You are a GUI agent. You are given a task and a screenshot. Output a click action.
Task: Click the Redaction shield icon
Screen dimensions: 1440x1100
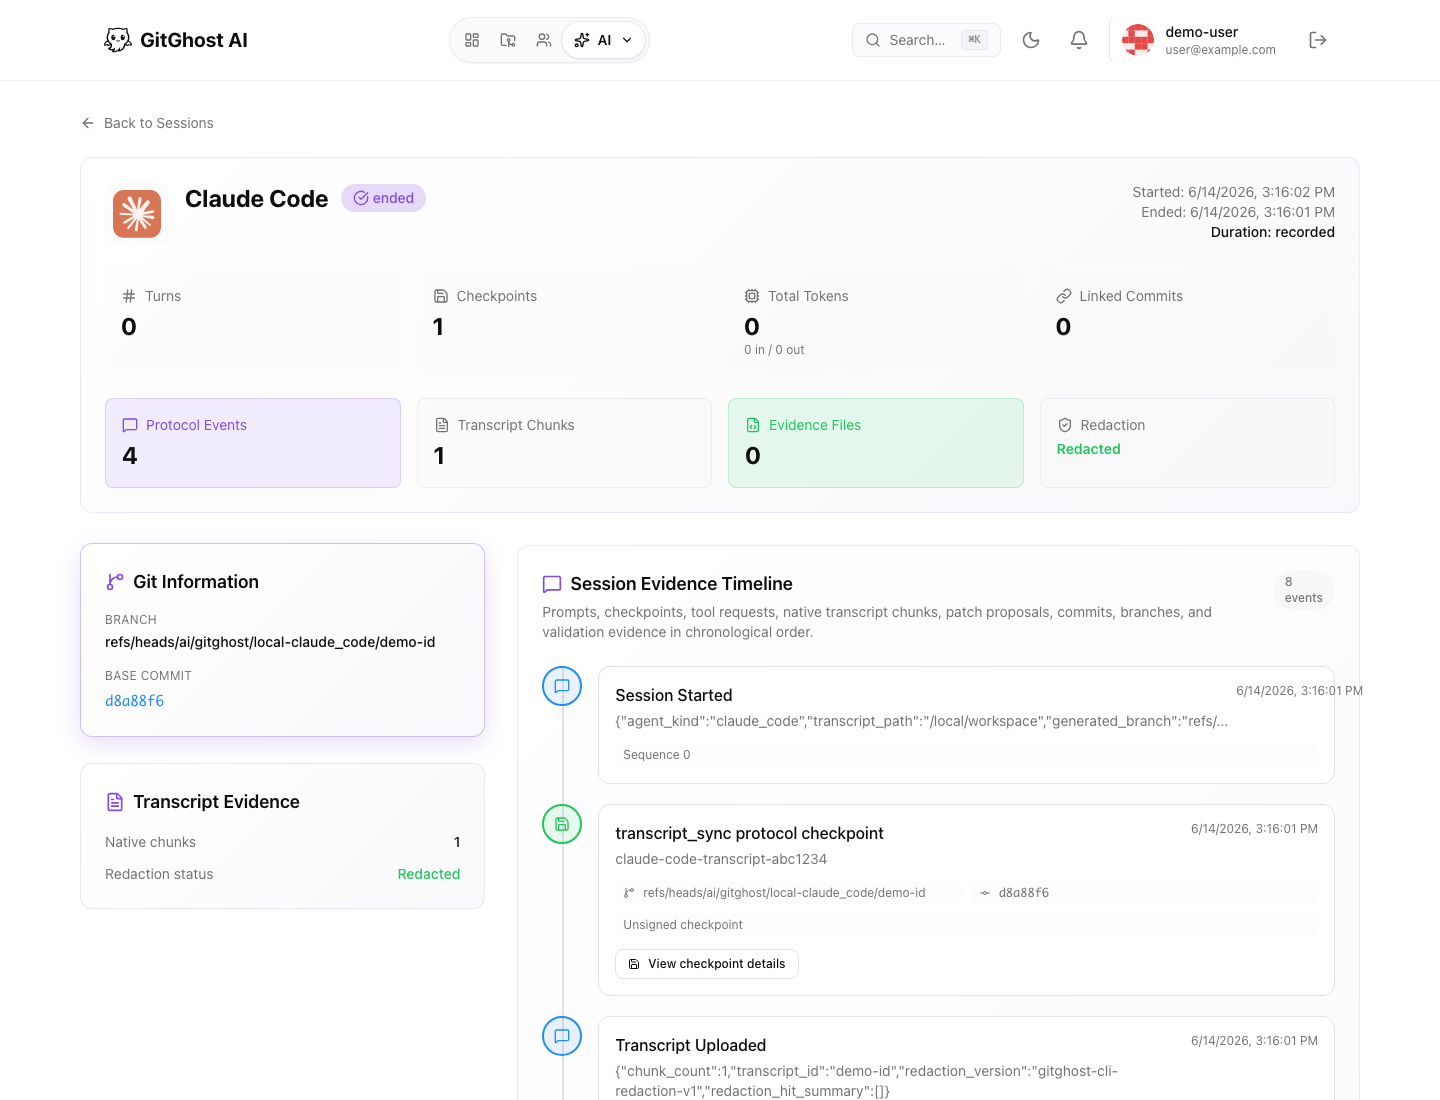1065,425
